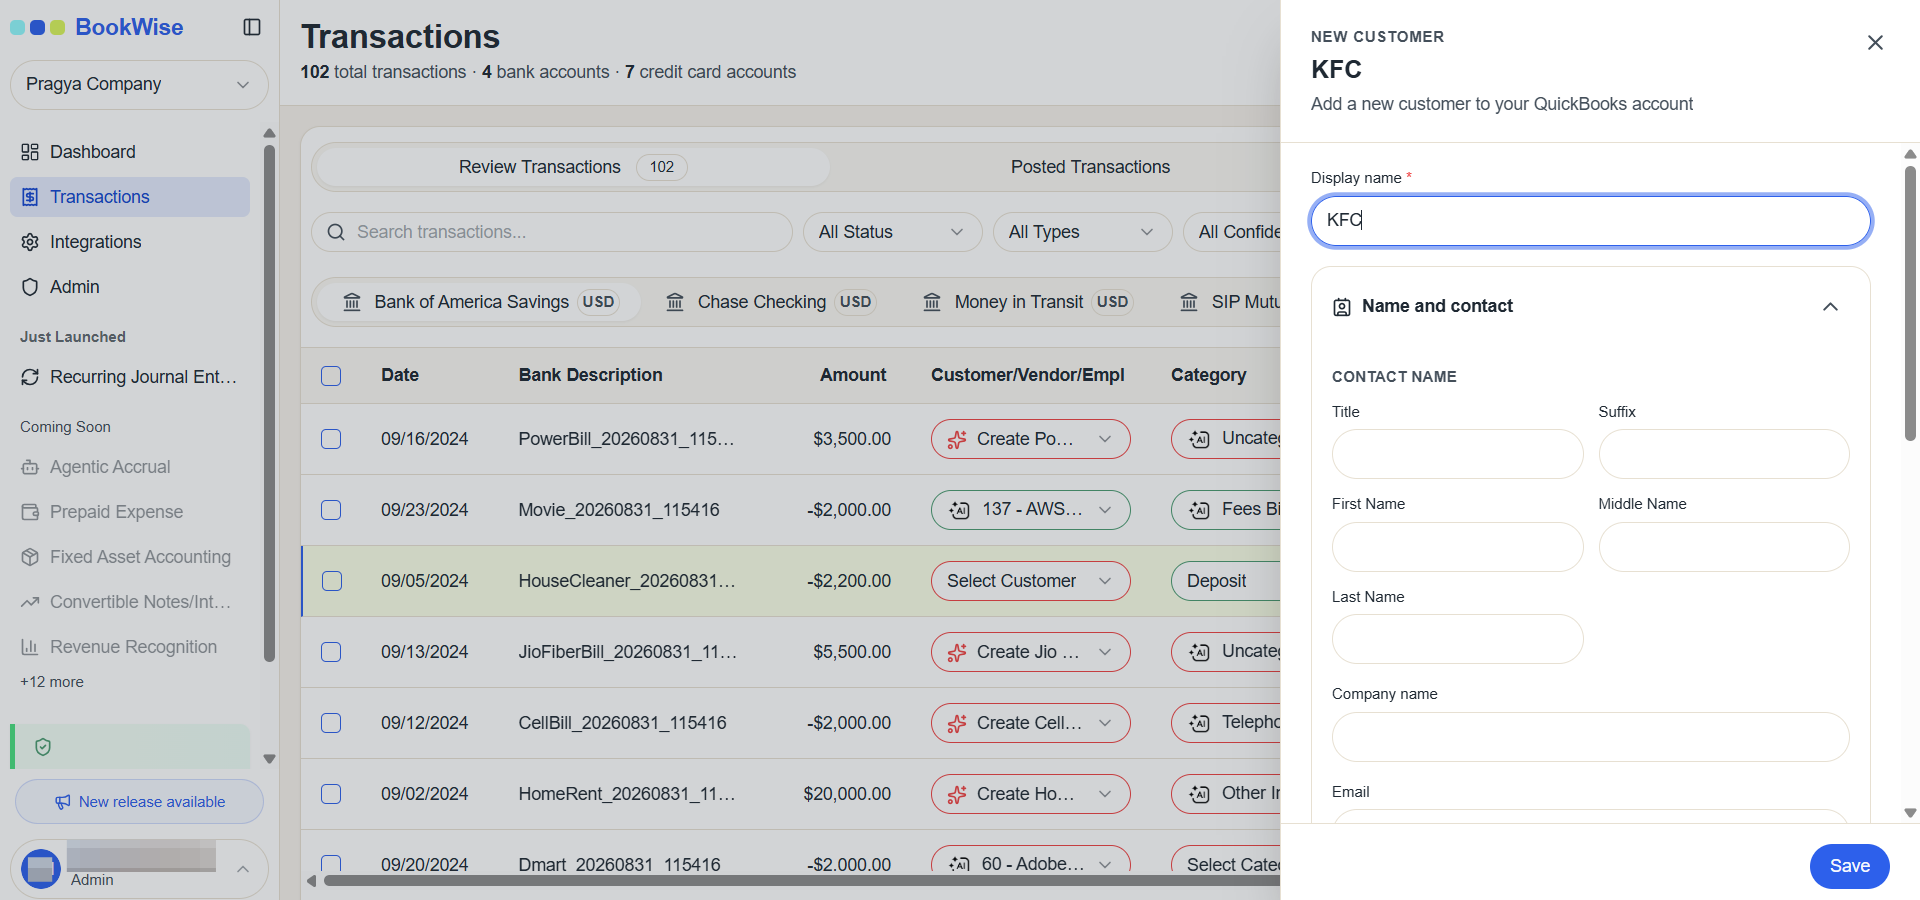Click the Company name input field
Image resolution: width=1920 pixels, height=900 pixels.
tap(1590, 737)
